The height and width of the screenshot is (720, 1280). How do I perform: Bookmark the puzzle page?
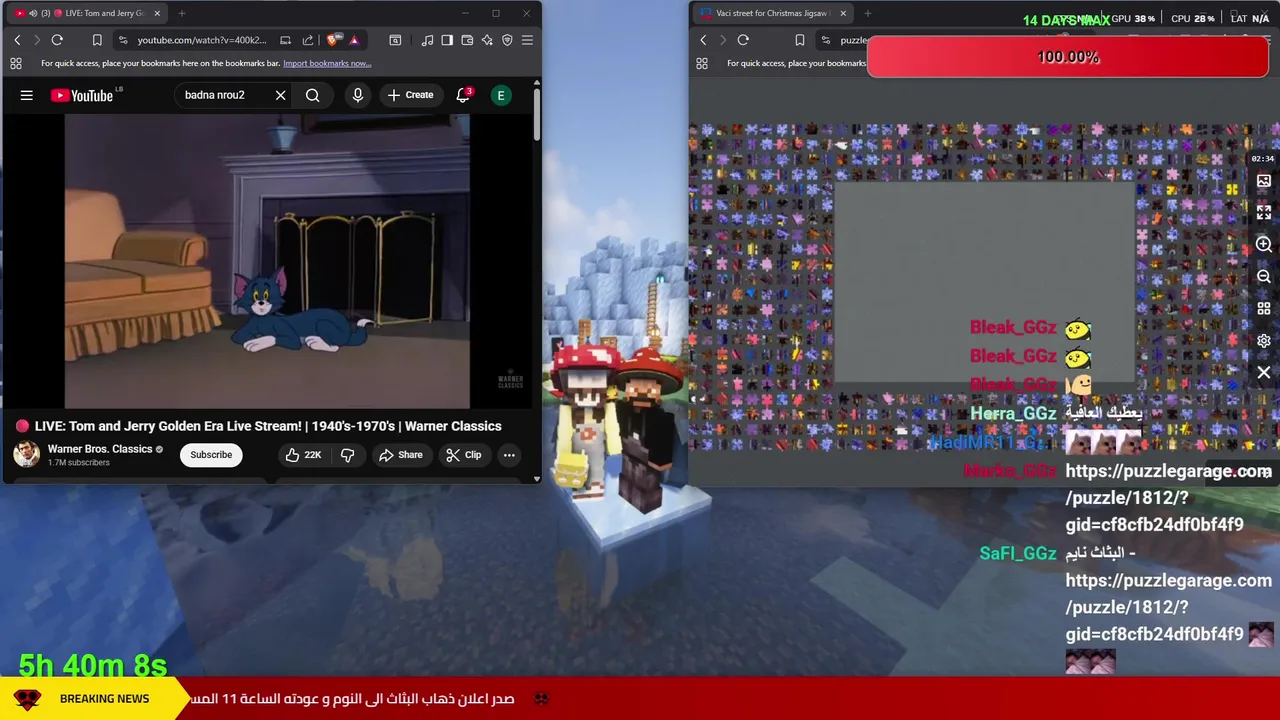800,40
